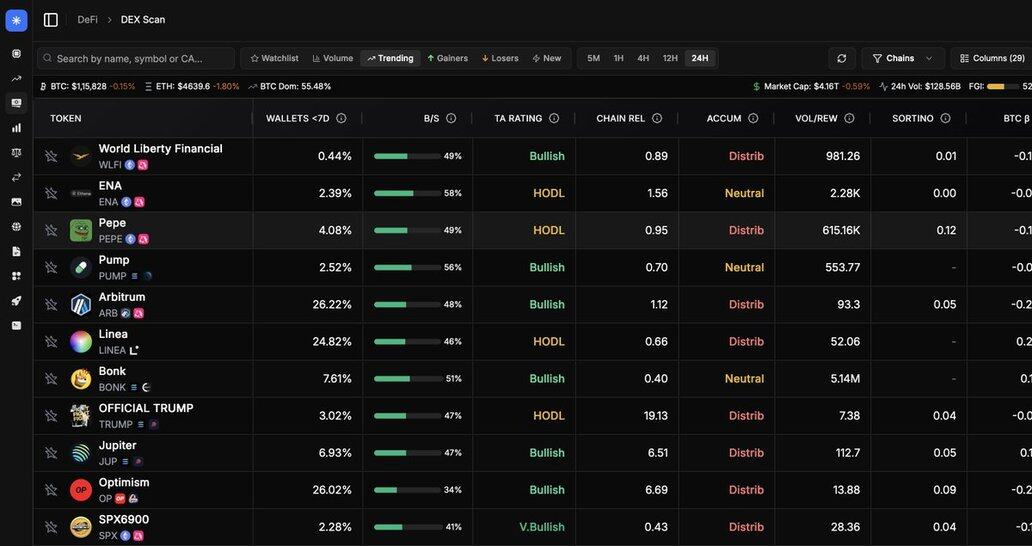This screenshot has height=546, width=1032.
Task: Select the 24H timeframe
Action: (700, 59)
